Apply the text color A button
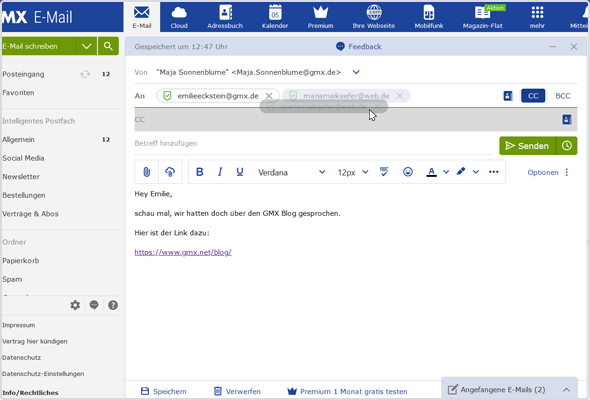Image resolution: width=590 pixels, height=400 pixels. 432,172
